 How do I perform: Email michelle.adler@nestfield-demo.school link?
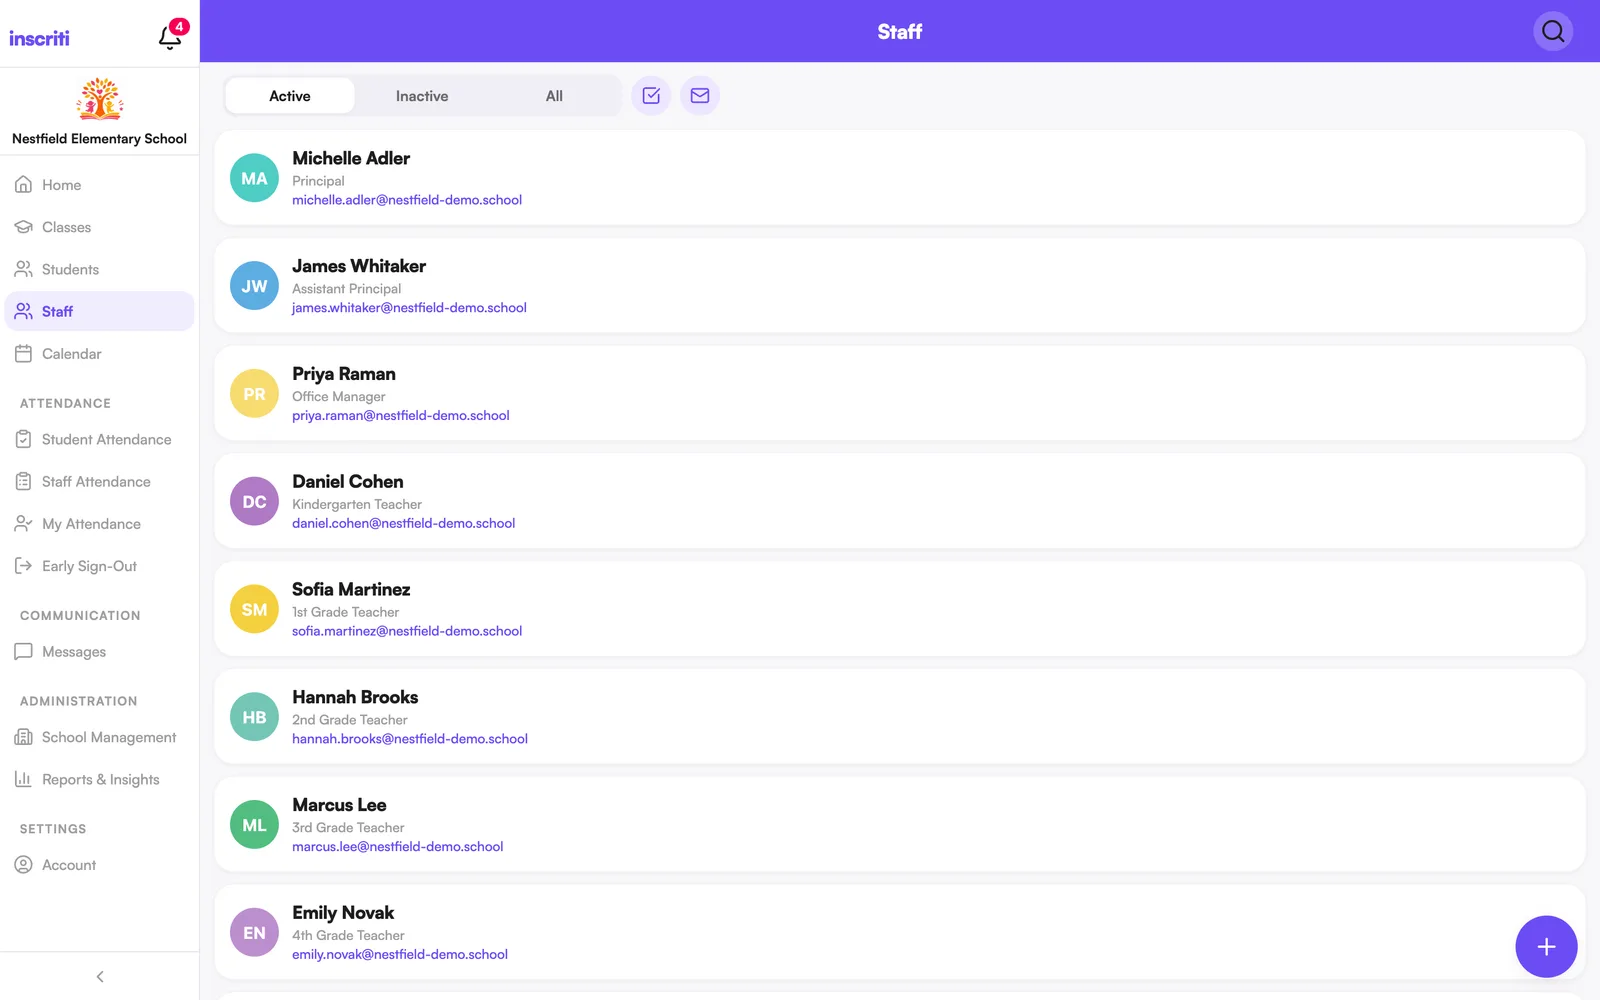coord(407,200)
